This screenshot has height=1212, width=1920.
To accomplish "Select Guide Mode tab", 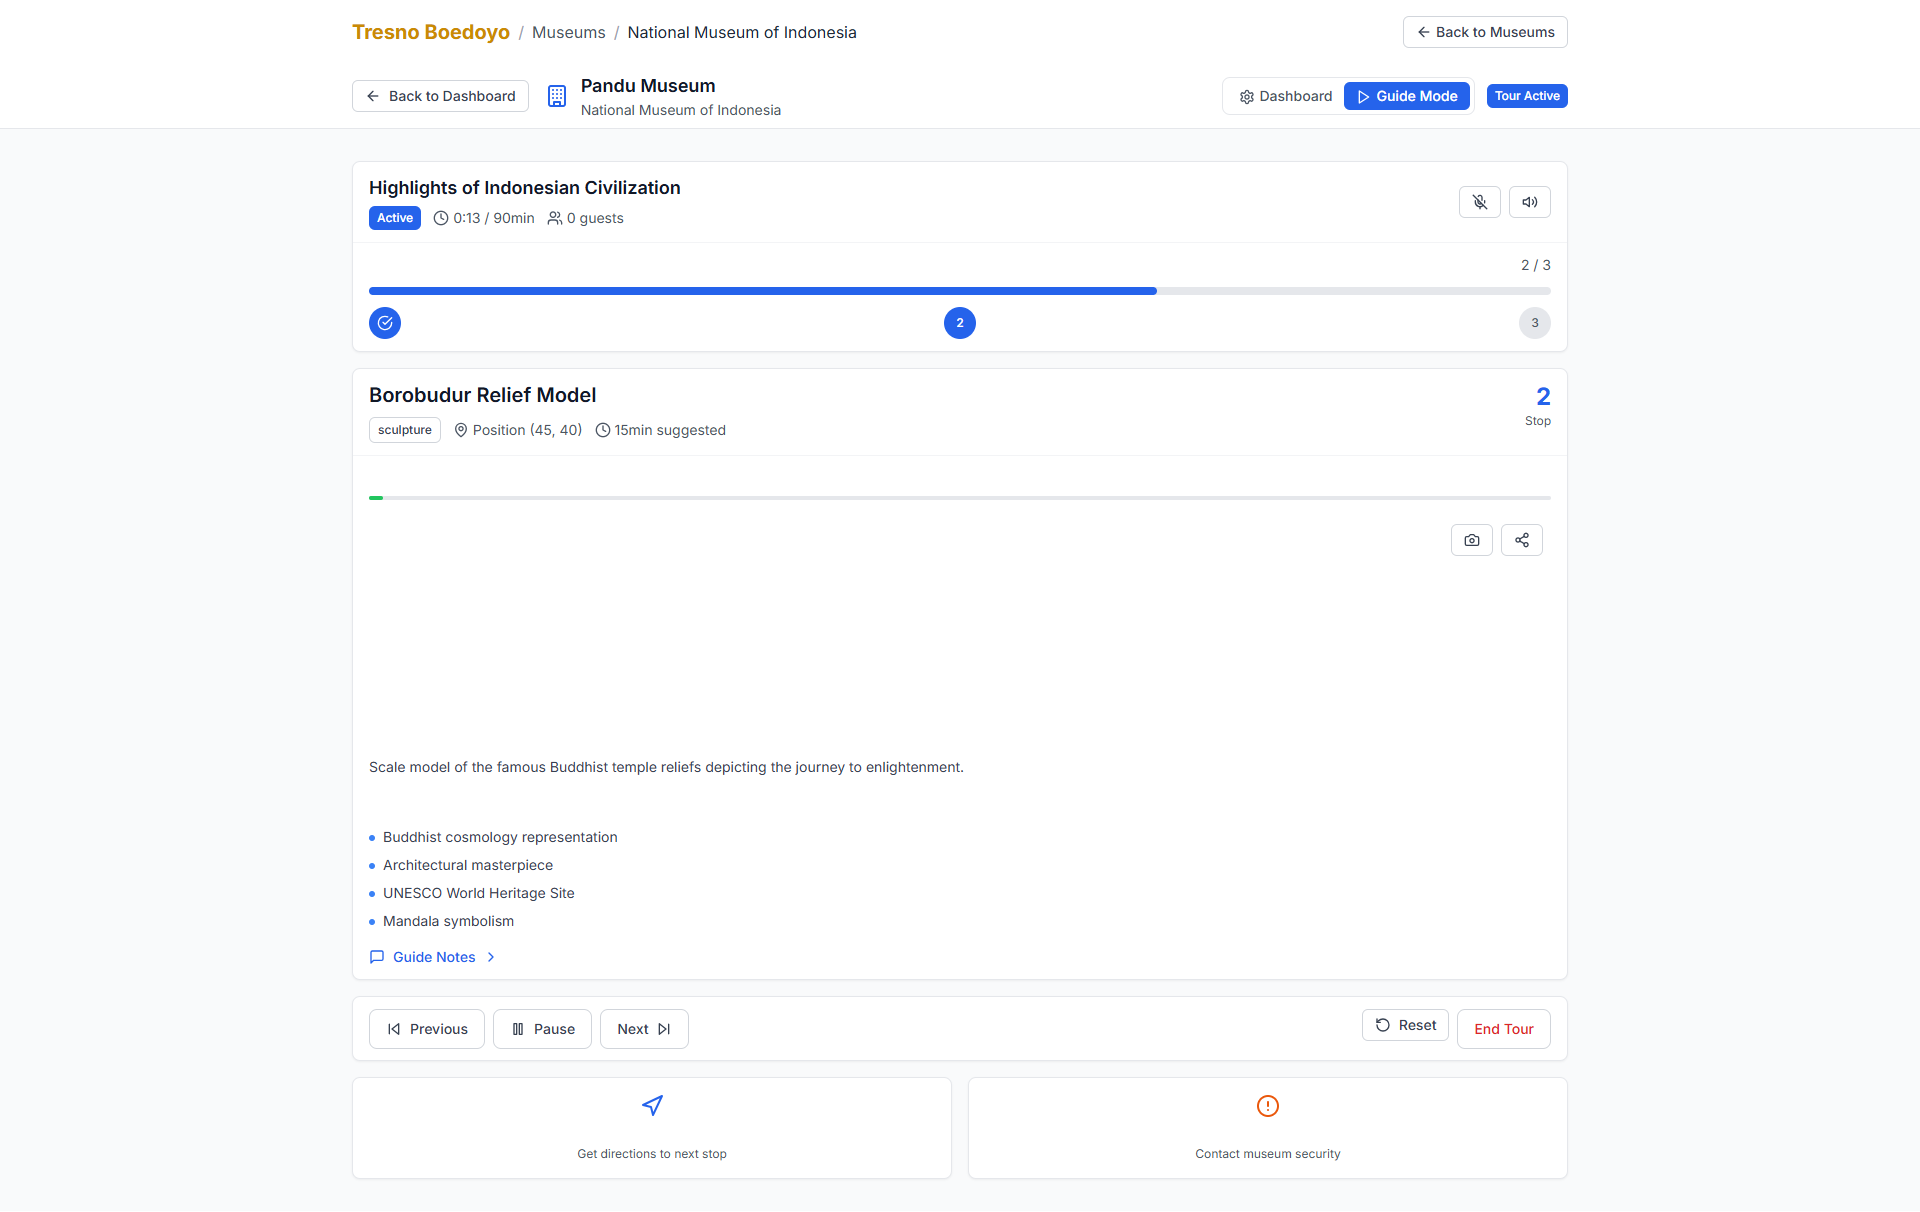I will pos(1406,96).
